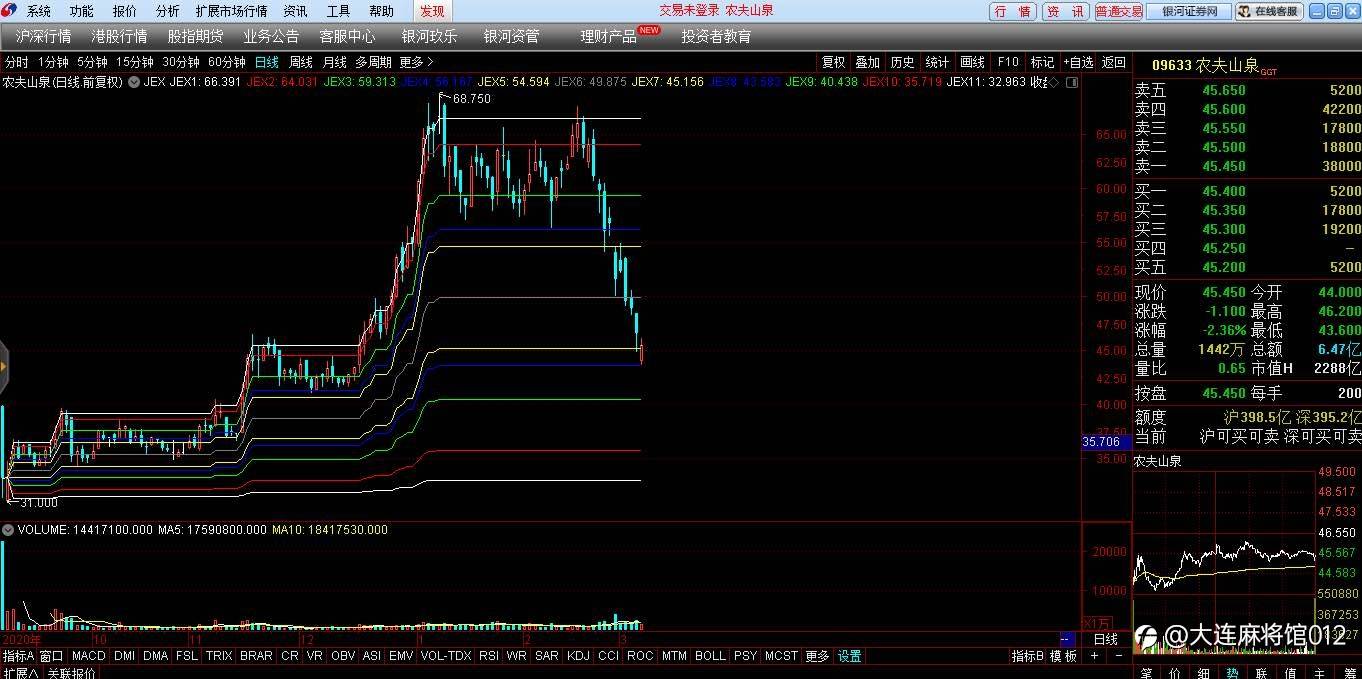The height and width of the screenshot is (679, 1362).
Task: Open 扩展市场行情 menu
Action: (x=232, y=11)
